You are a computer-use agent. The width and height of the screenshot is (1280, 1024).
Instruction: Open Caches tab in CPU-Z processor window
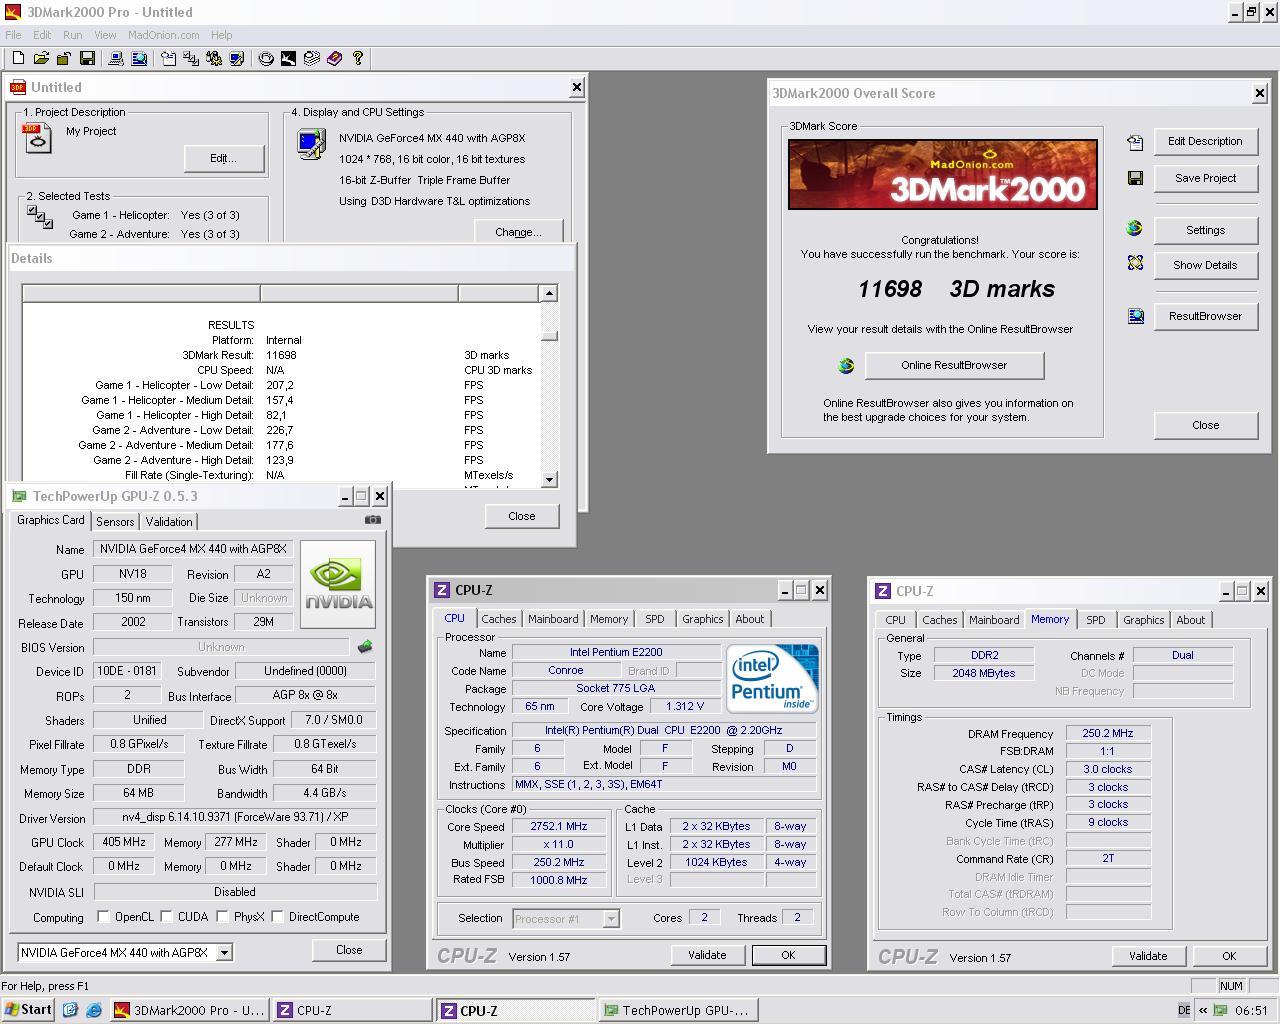coord(499,619)
